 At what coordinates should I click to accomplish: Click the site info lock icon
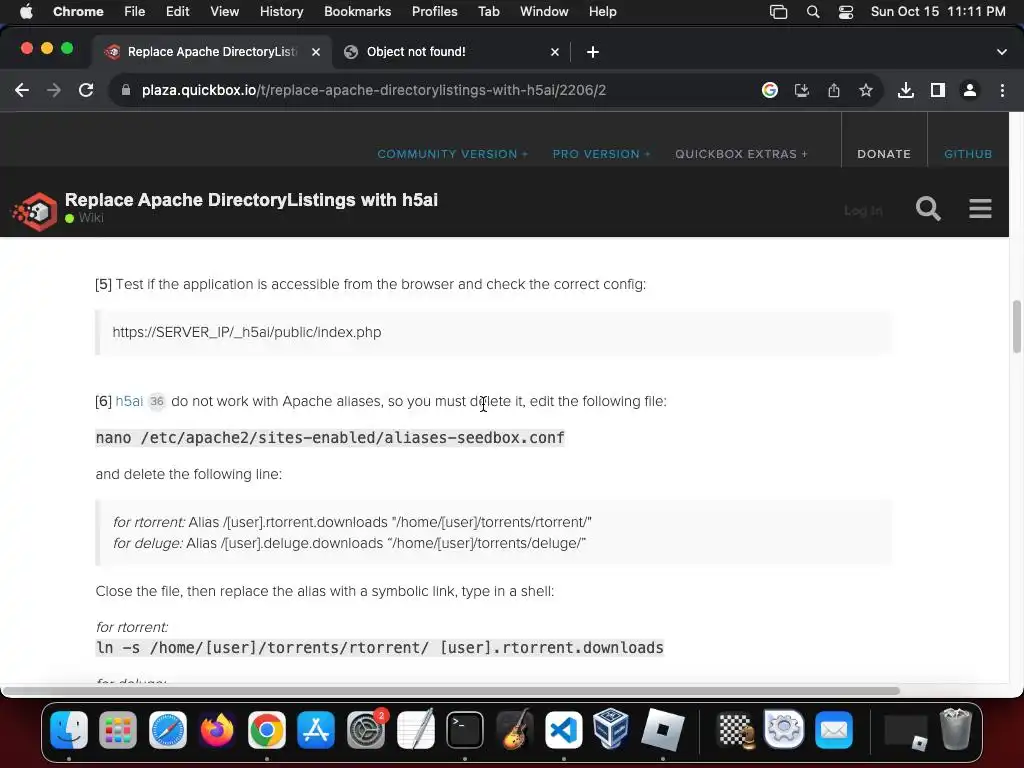(126, 90)
